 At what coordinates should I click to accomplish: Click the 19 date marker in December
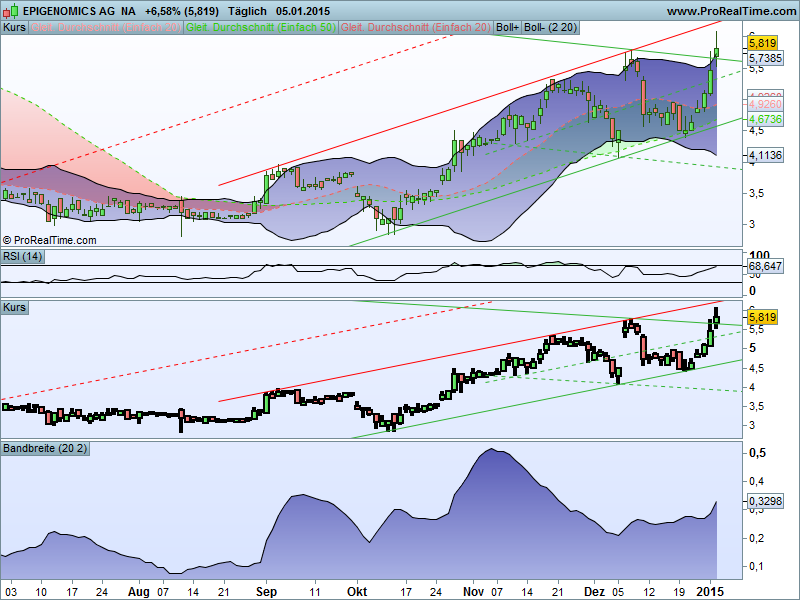679,592
